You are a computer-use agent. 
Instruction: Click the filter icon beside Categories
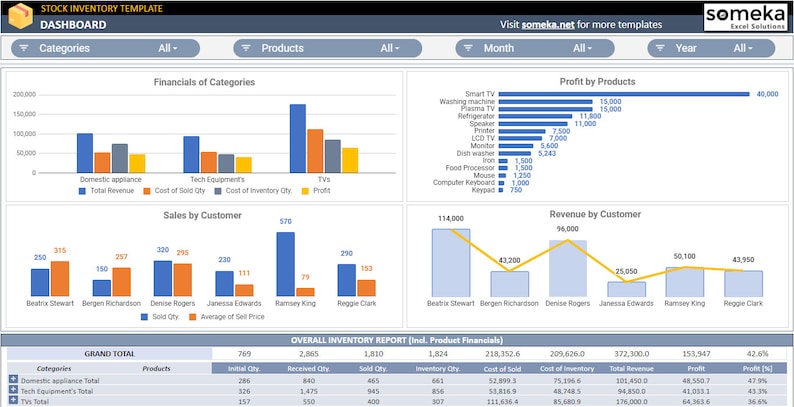coord(24,48)
